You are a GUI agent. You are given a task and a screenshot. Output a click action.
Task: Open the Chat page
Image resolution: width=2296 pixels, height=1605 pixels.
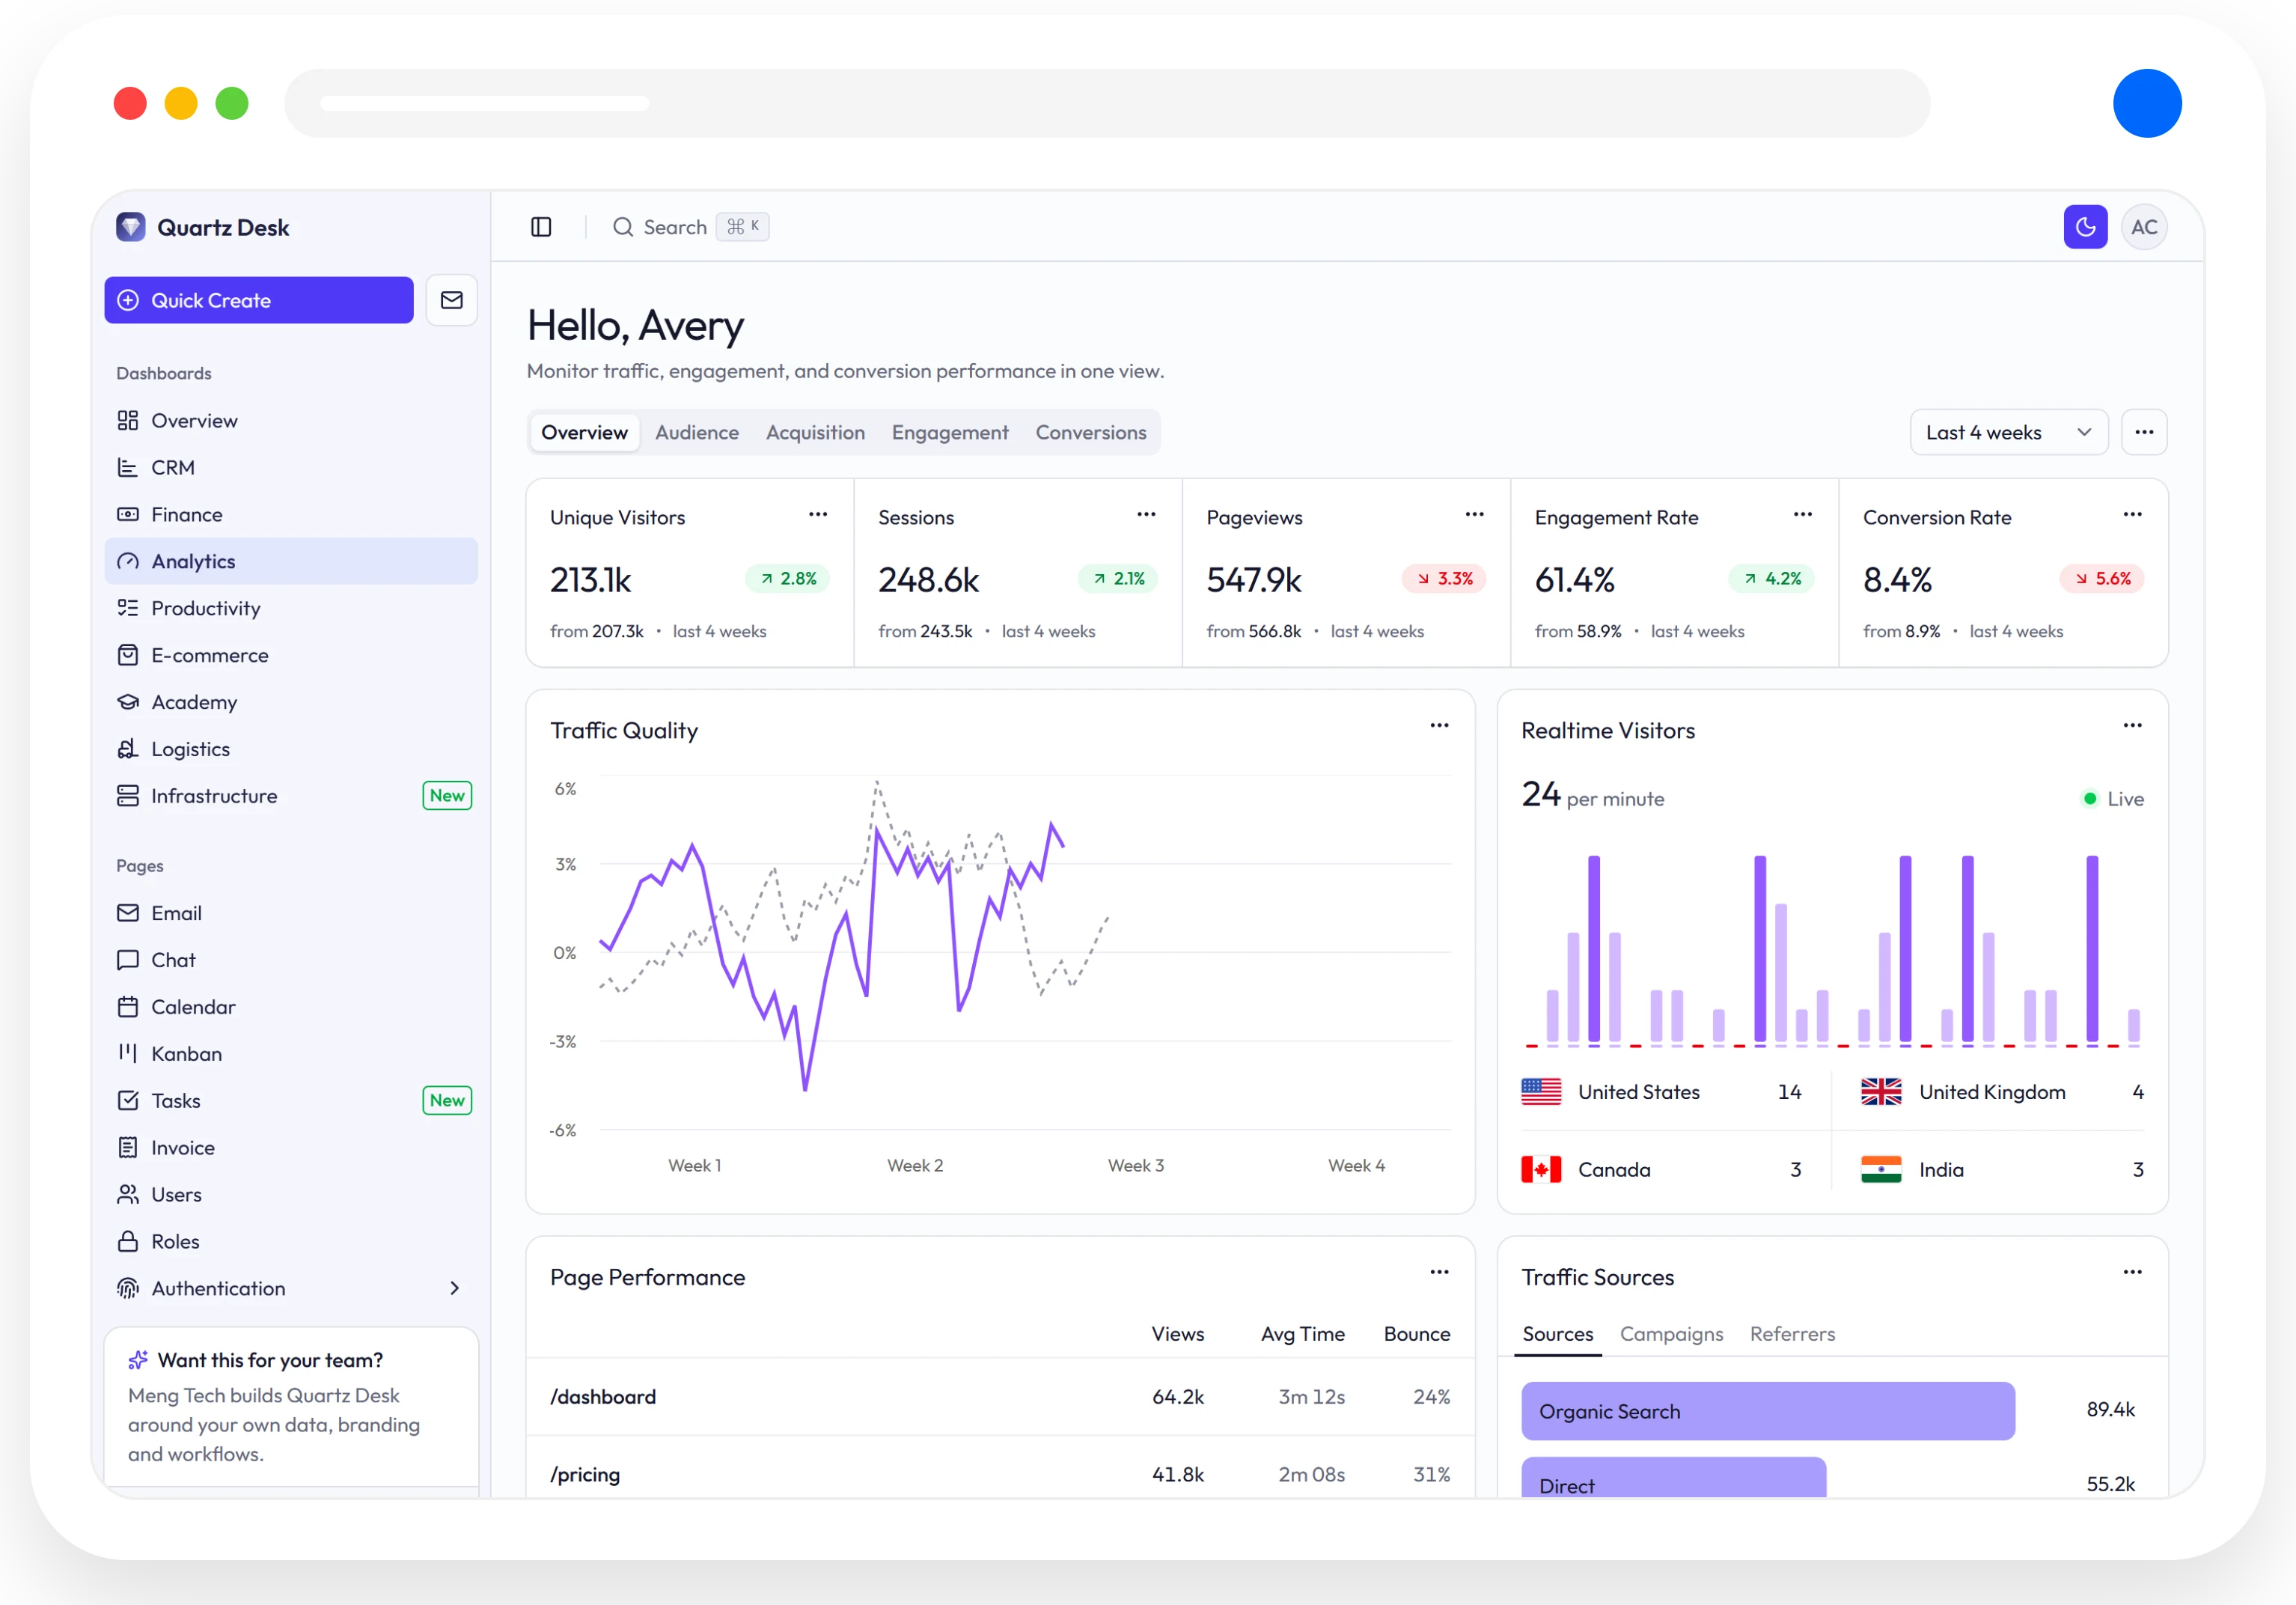click(291, 960)
